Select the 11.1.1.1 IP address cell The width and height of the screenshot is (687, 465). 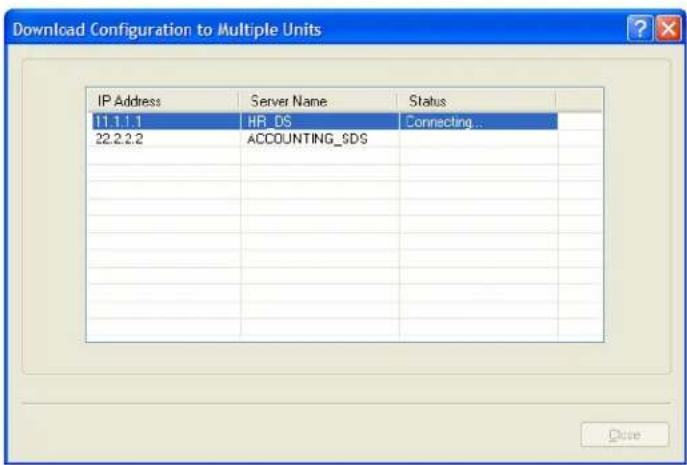coord(166,121)
